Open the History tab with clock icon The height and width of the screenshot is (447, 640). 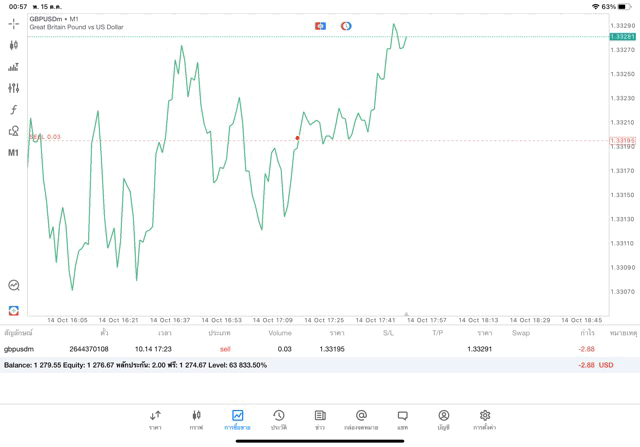click(x=279, y=420)
